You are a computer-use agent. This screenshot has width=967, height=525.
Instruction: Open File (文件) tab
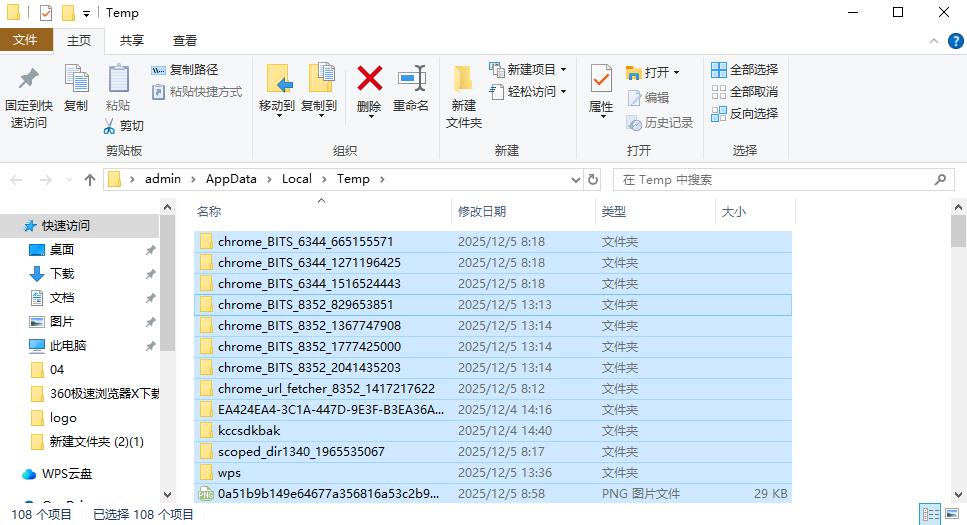click(x=25, y=40)
